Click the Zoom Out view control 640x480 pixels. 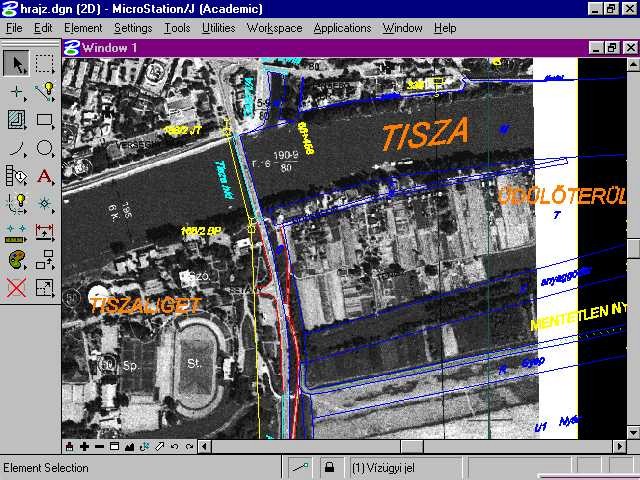[100, 446]
